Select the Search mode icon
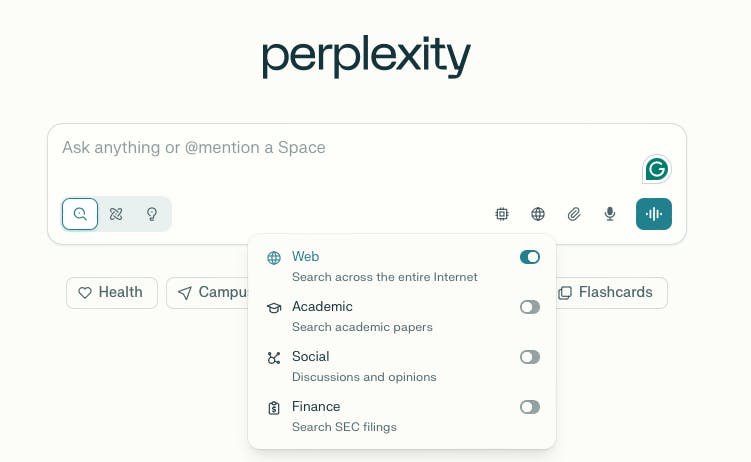This screenshot has height=462, width=751. (80, 214)
